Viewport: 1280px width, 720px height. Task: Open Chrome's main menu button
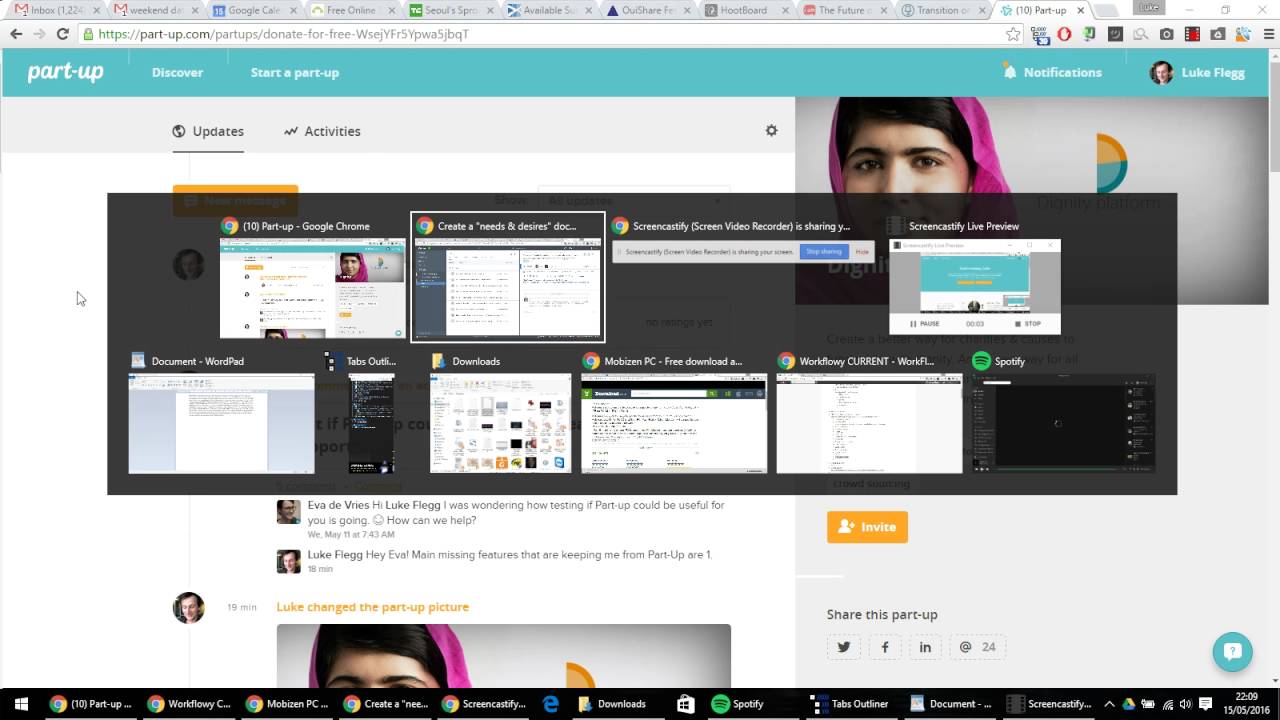point(1267,33)
